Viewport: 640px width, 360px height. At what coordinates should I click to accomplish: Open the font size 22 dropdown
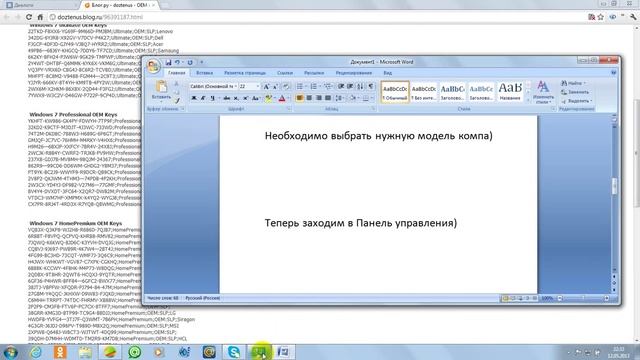[x=257, y=87]
